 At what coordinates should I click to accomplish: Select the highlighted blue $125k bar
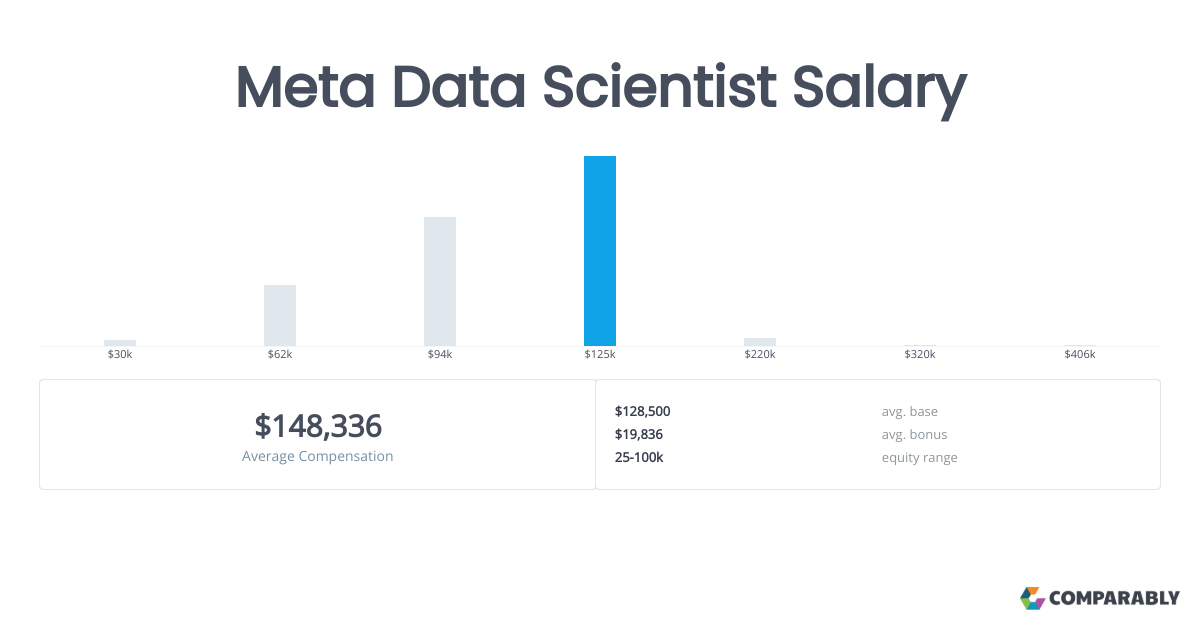(x=600, y=251)
